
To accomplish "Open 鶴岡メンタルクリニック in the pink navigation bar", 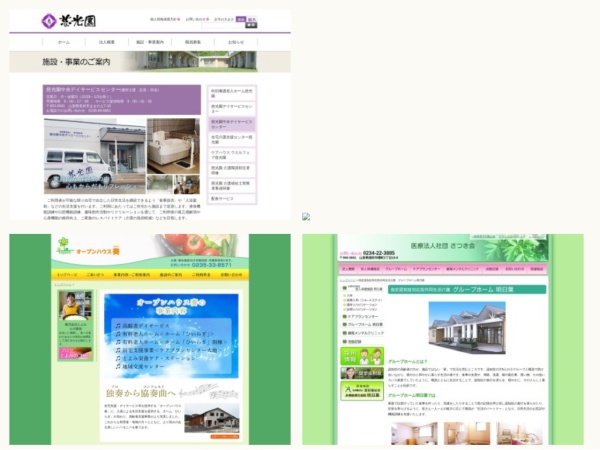I will point(462,269).
